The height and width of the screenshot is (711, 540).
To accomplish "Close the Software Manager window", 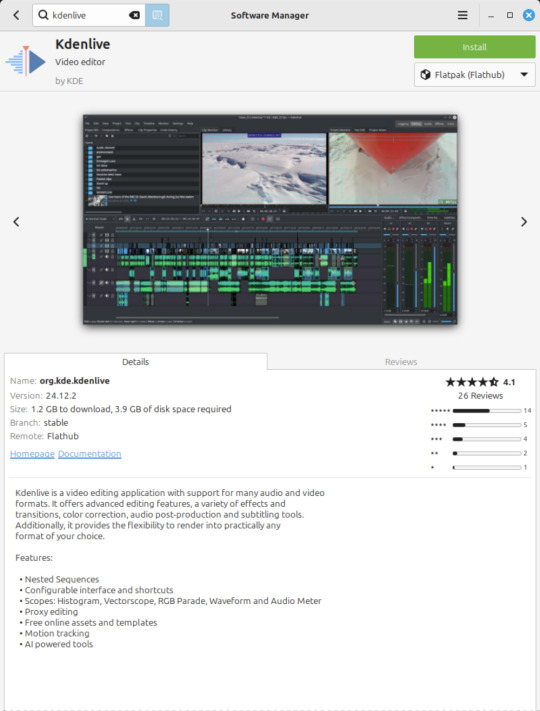I will pos(529,15).
